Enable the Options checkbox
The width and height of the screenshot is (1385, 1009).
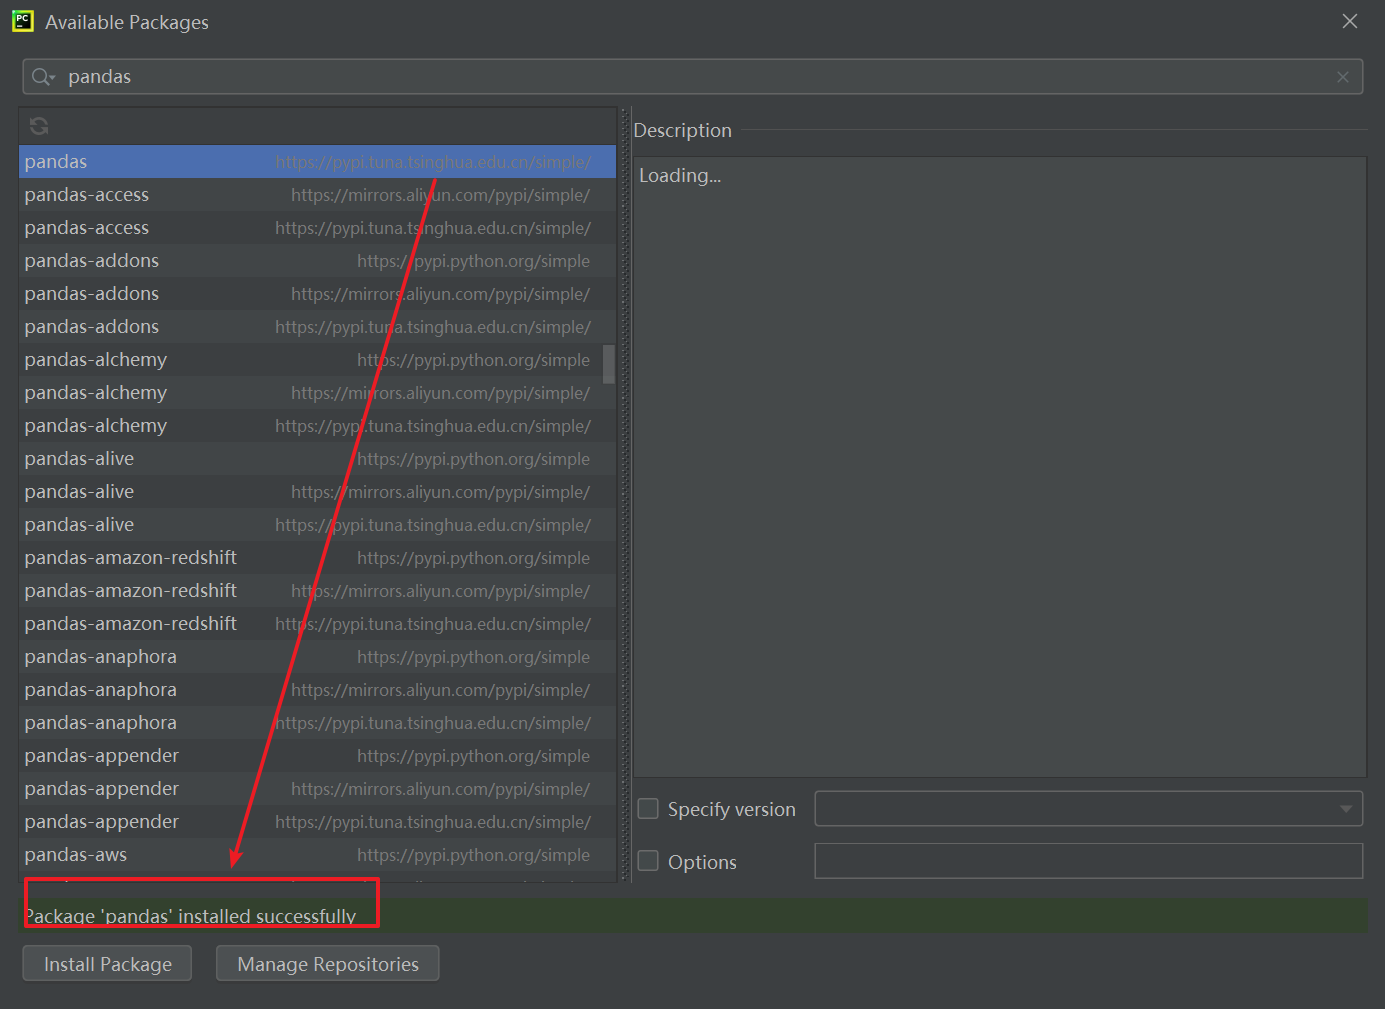tap(648, 861)
